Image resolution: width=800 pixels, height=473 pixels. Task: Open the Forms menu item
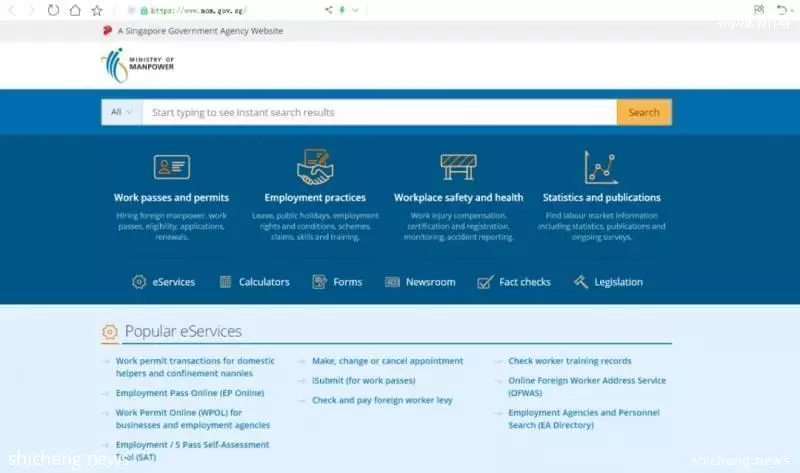pyautogui.click(x=347, y=282)
